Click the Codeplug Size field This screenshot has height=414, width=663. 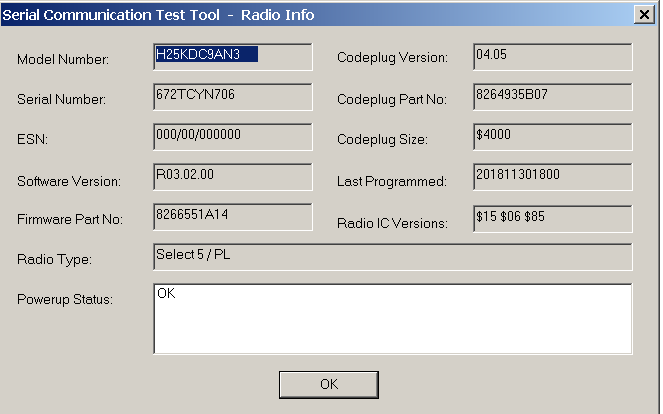[552, 136]
